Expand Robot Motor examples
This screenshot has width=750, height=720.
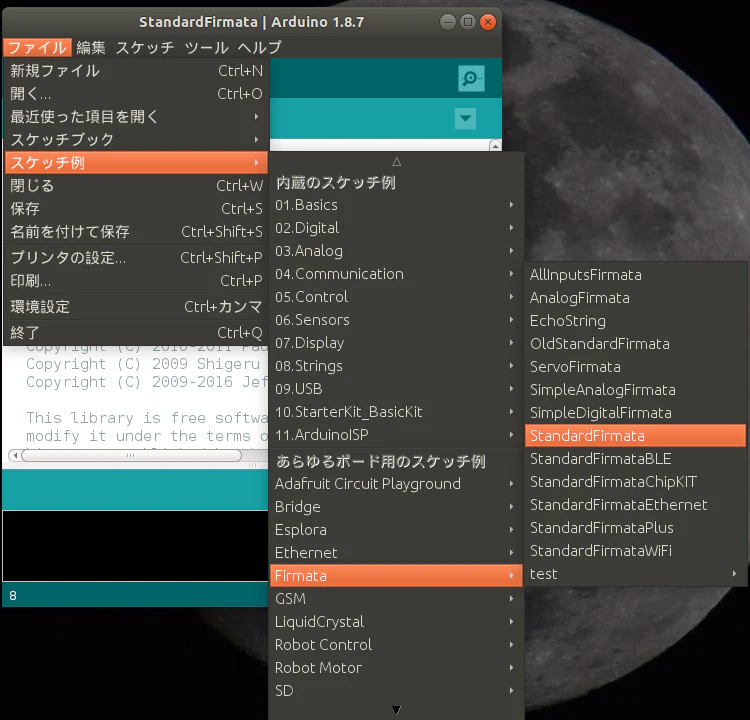click(396, 667)
